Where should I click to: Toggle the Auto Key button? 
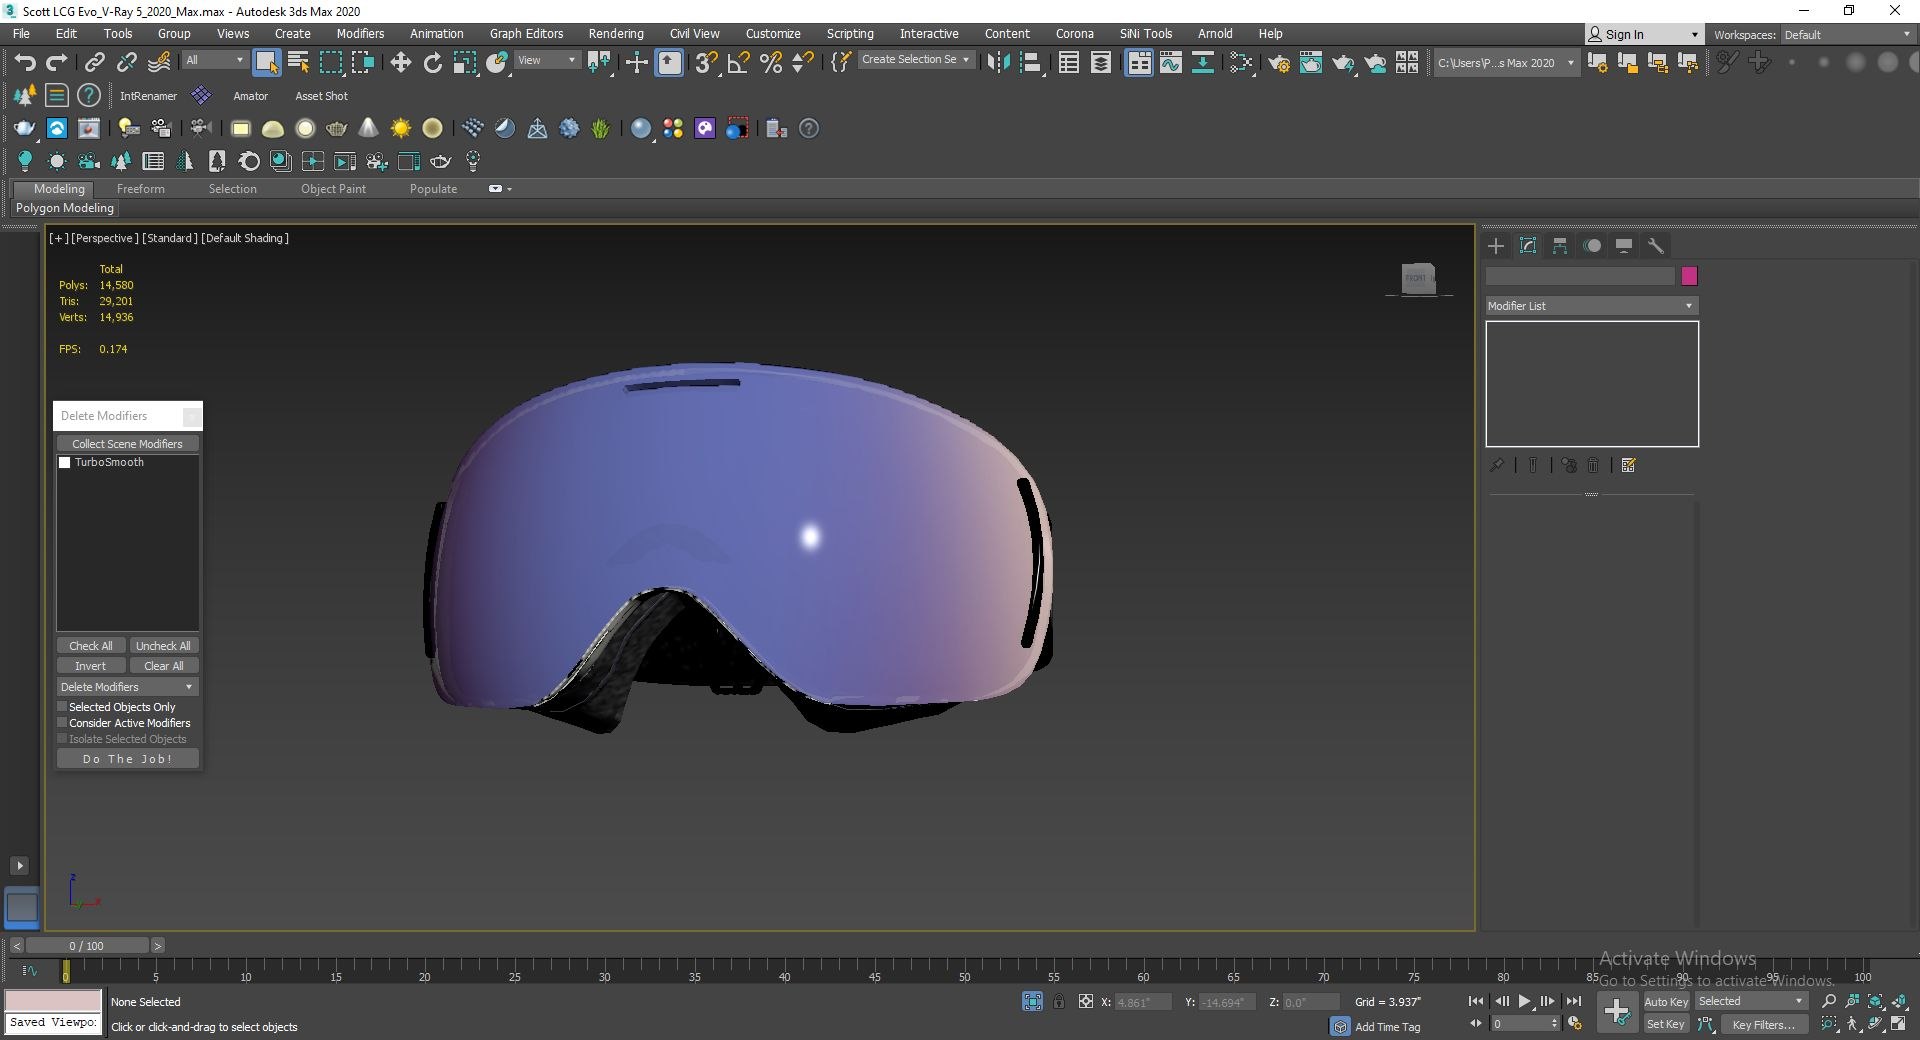coord(1666,1001)
